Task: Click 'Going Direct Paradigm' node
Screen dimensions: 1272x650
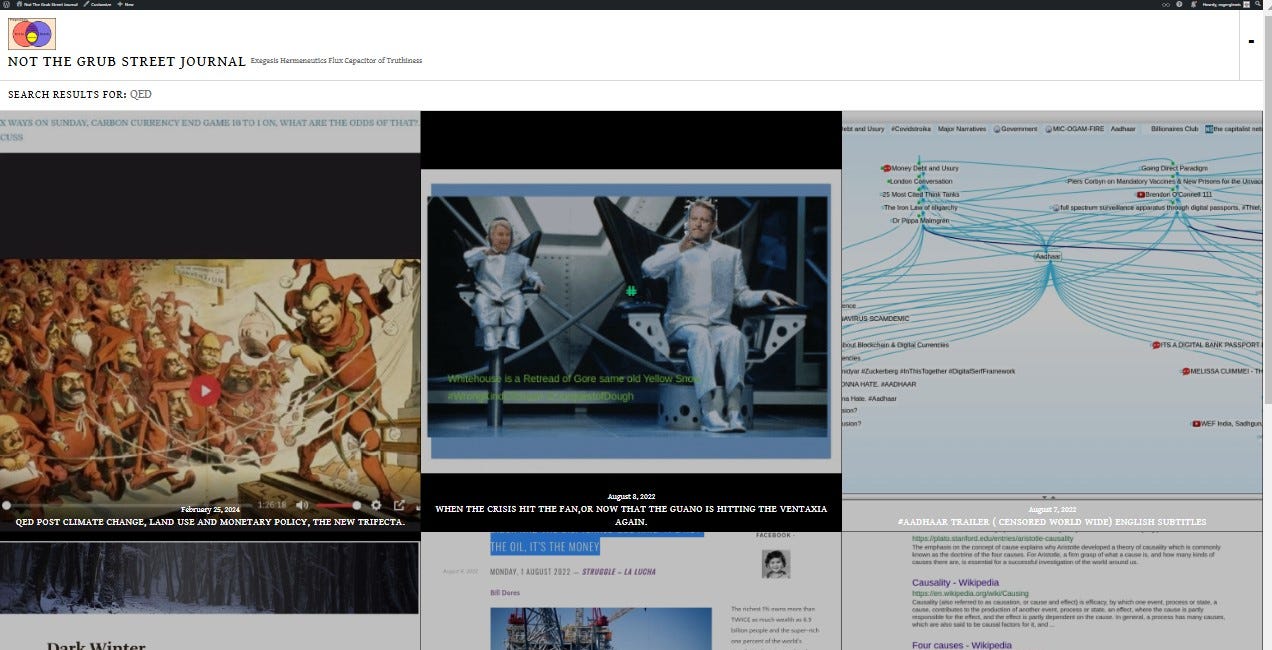Action: [x=1175, y=168]
